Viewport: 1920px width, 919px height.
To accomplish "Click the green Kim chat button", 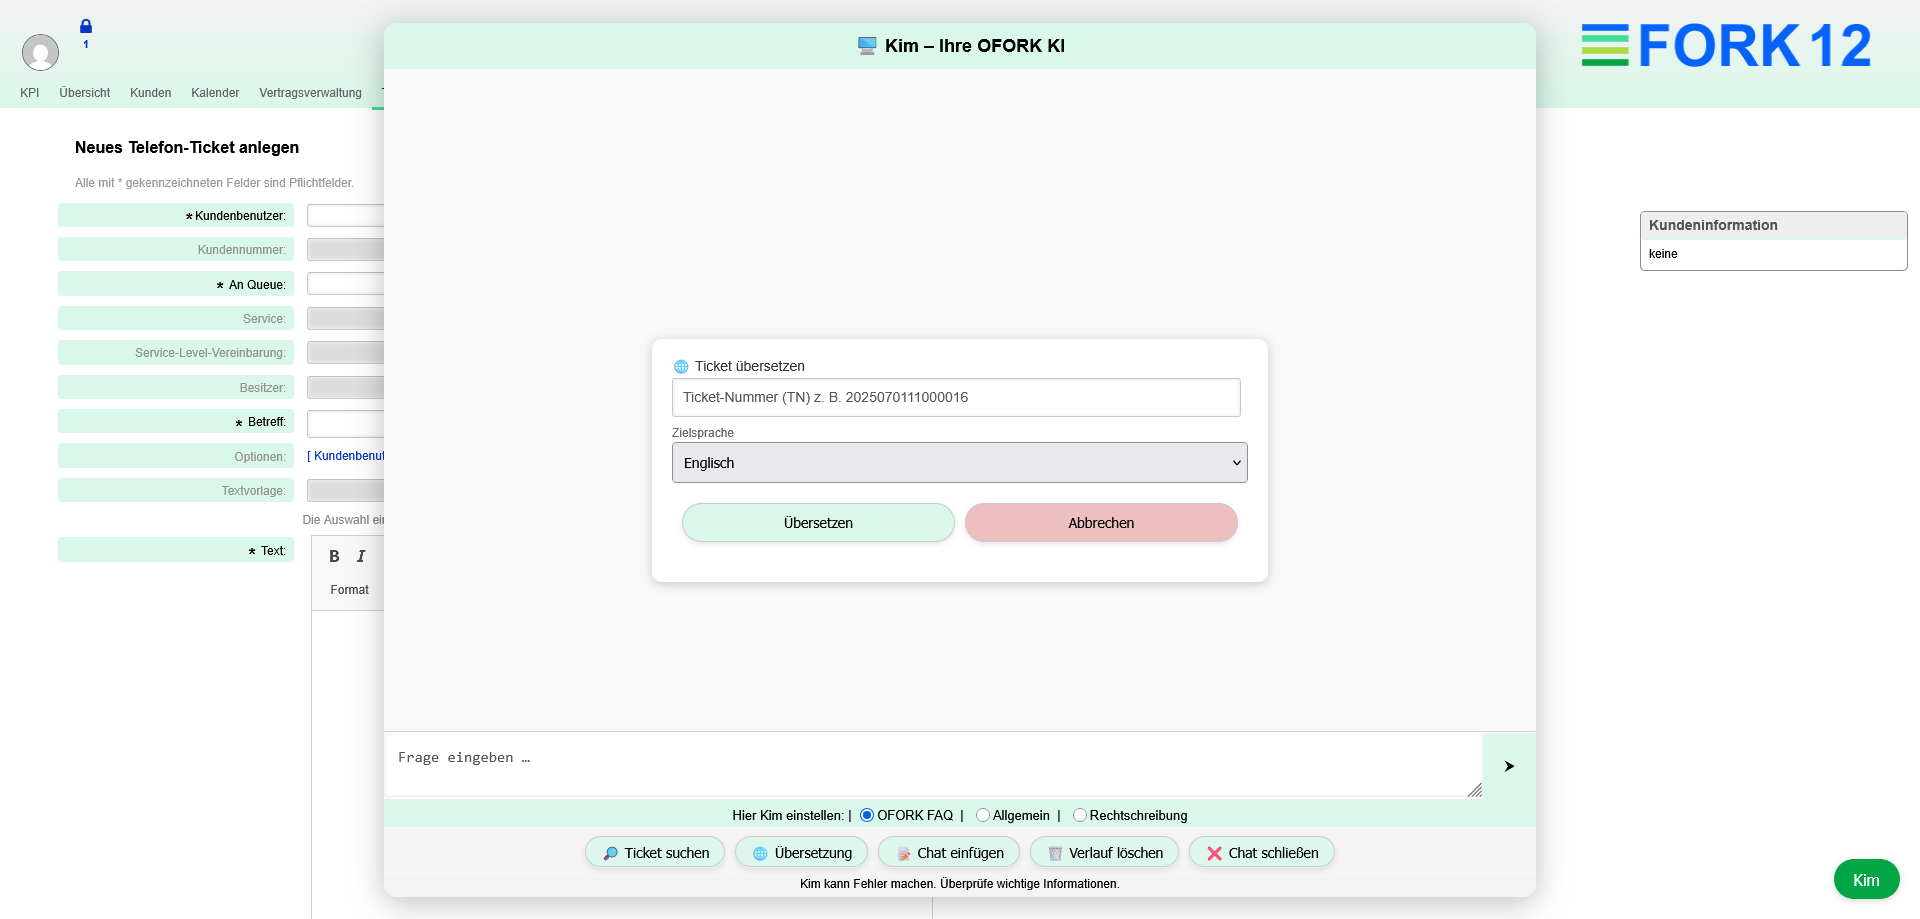I will click(x=1866, y=880).
